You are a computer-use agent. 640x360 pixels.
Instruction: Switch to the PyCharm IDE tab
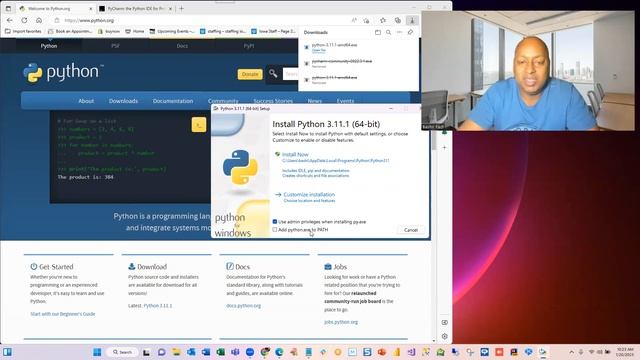(135, 9)
